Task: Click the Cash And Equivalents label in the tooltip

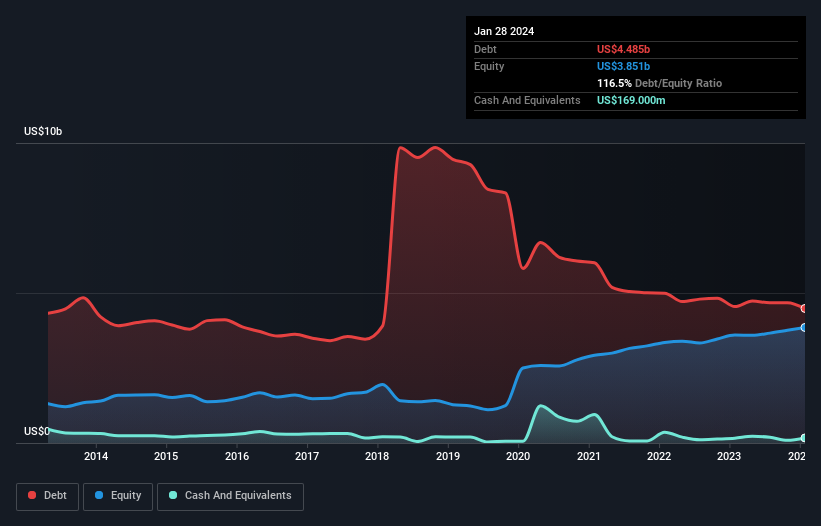Action: 527,100
